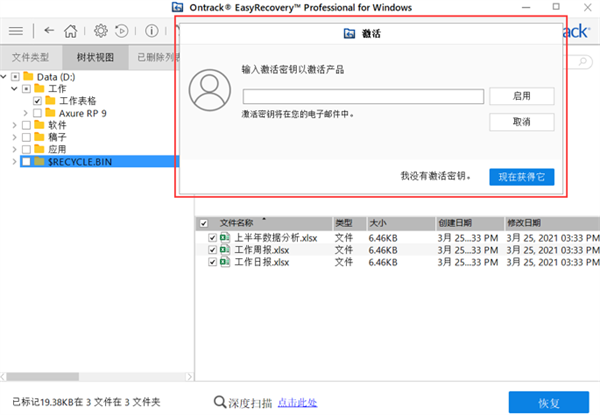Click the Data (D:) folder icon
This screenshot has width=600, height=415.
[x=28, y=76]
